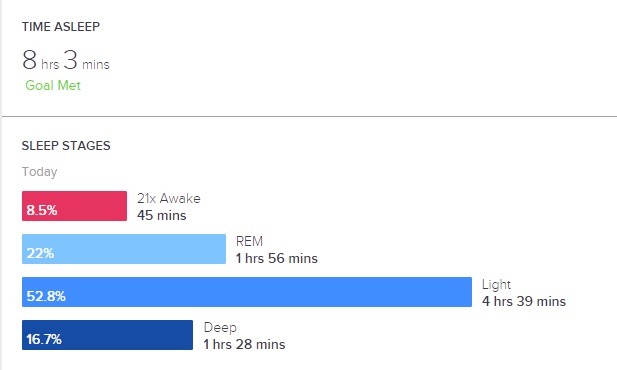Click the 1 hrs 56 mins REM duration
The image size is (617, 370).
(277, 258)
